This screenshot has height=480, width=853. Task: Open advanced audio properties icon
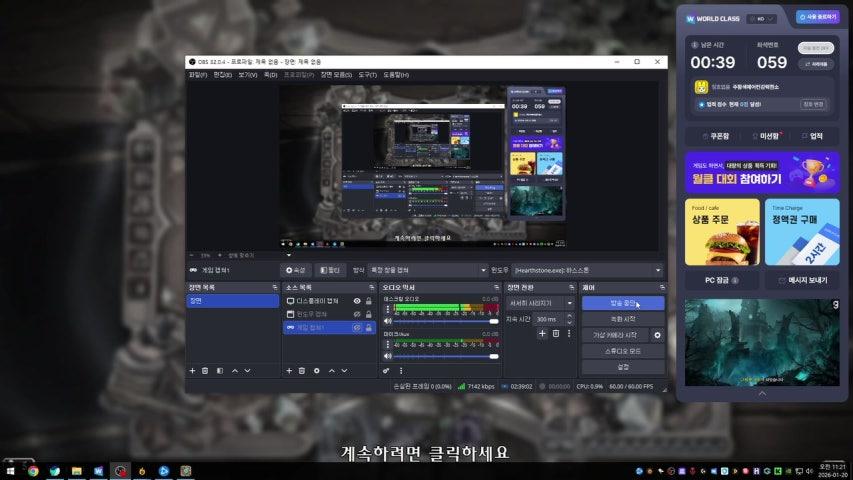(387, 370)
